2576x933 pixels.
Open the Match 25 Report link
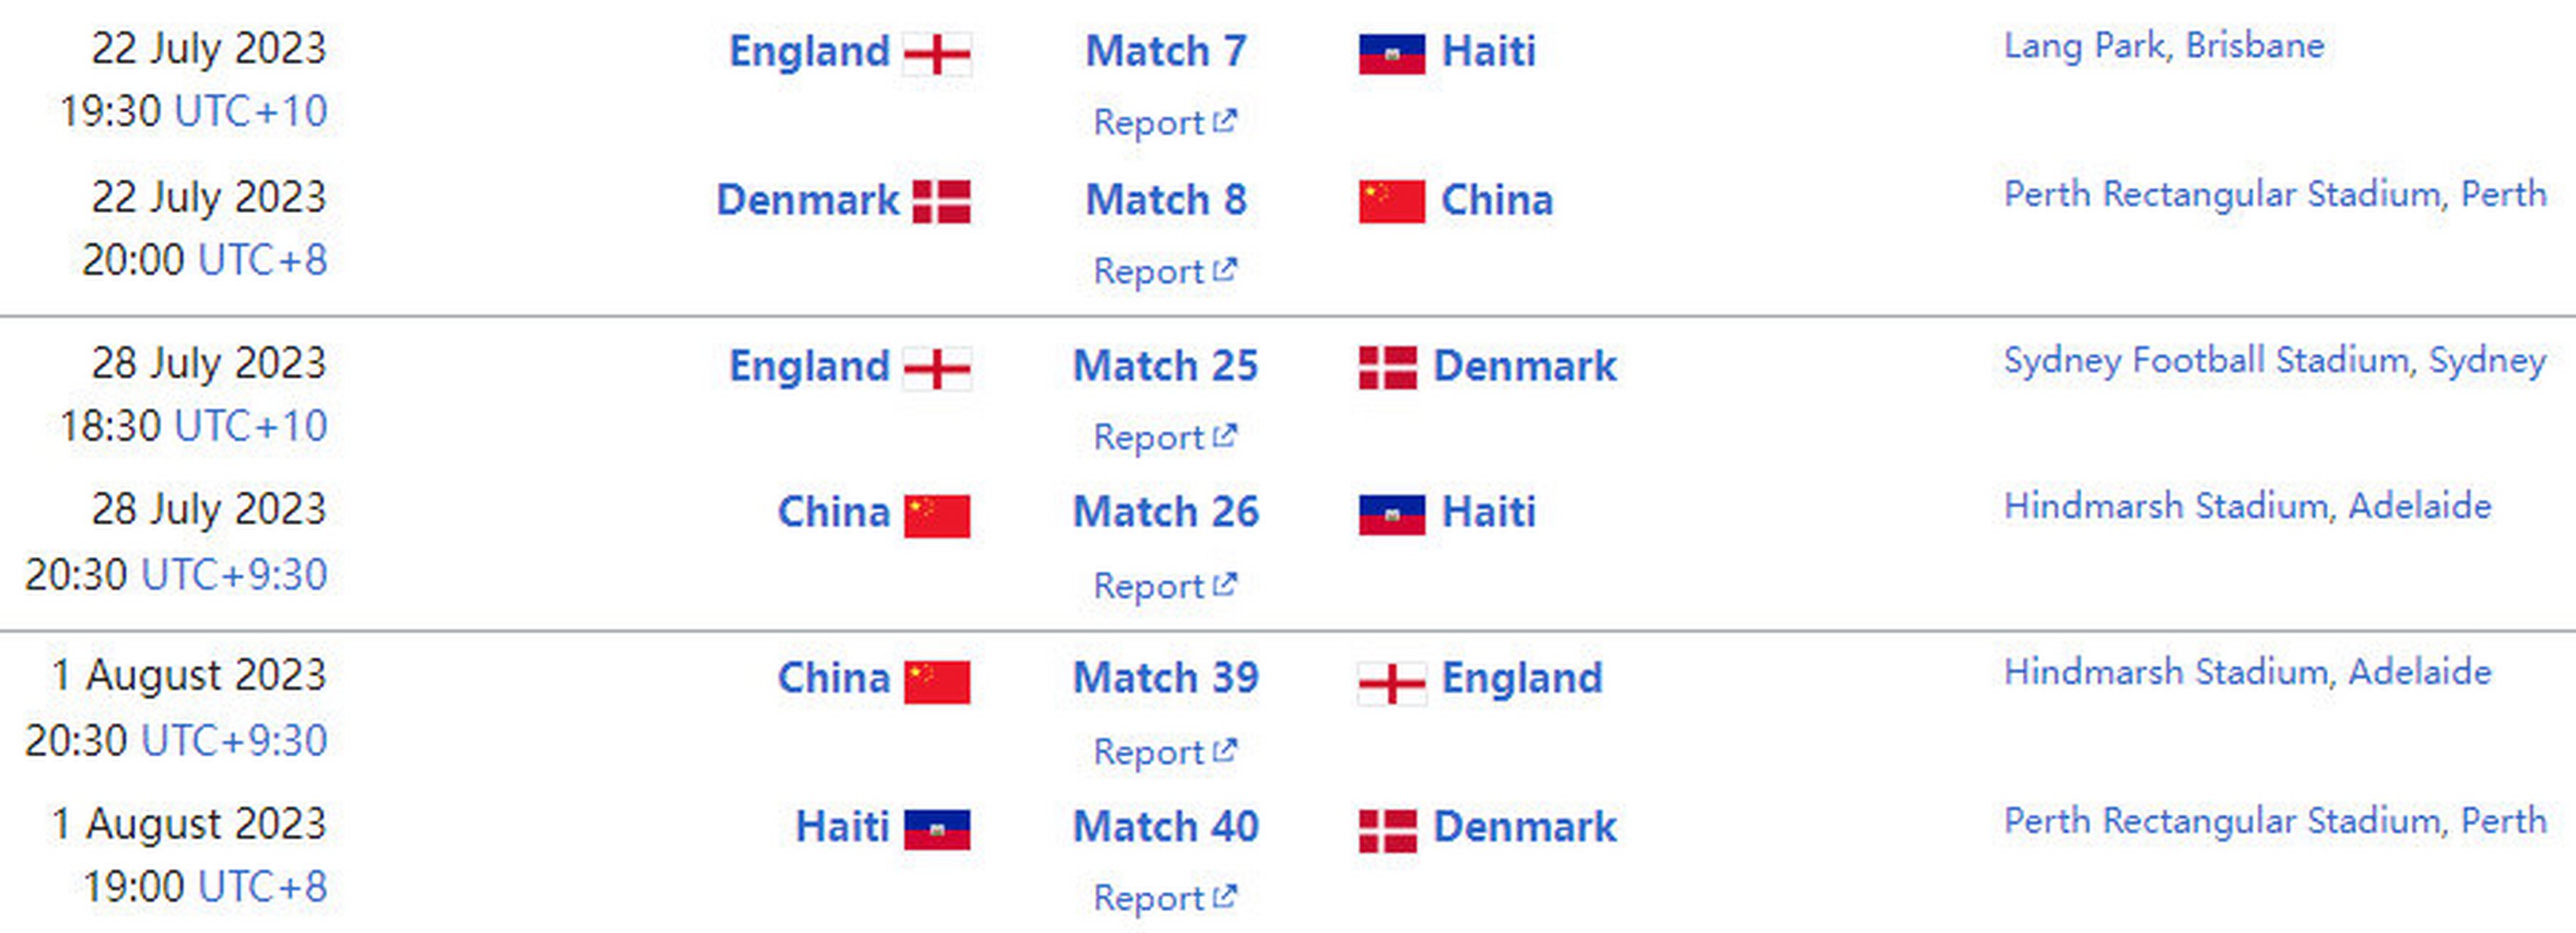(x=1164, y=438)
